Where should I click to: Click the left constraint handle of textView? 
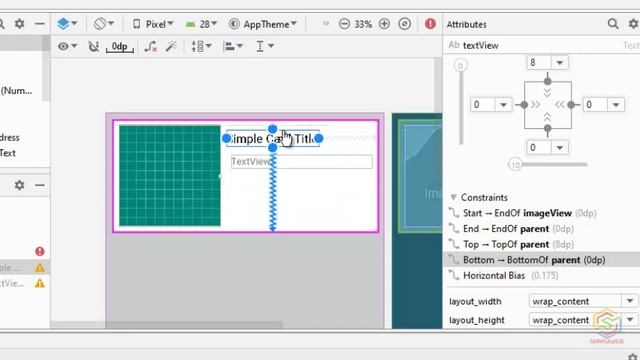226,139
